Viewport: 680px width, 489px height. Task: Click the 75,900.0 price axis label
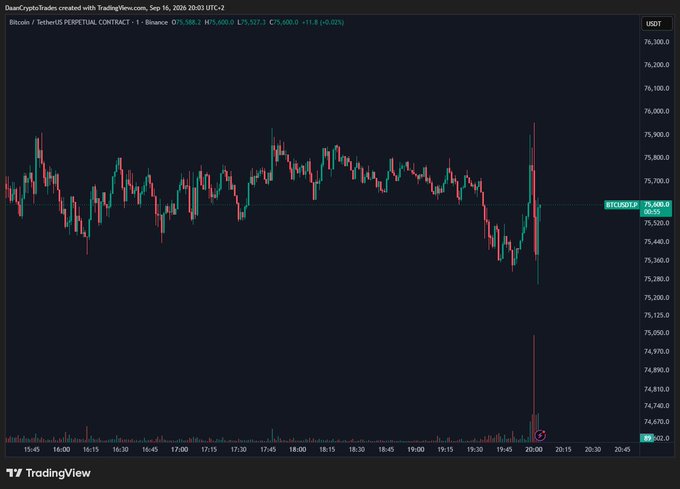(656, 134)
